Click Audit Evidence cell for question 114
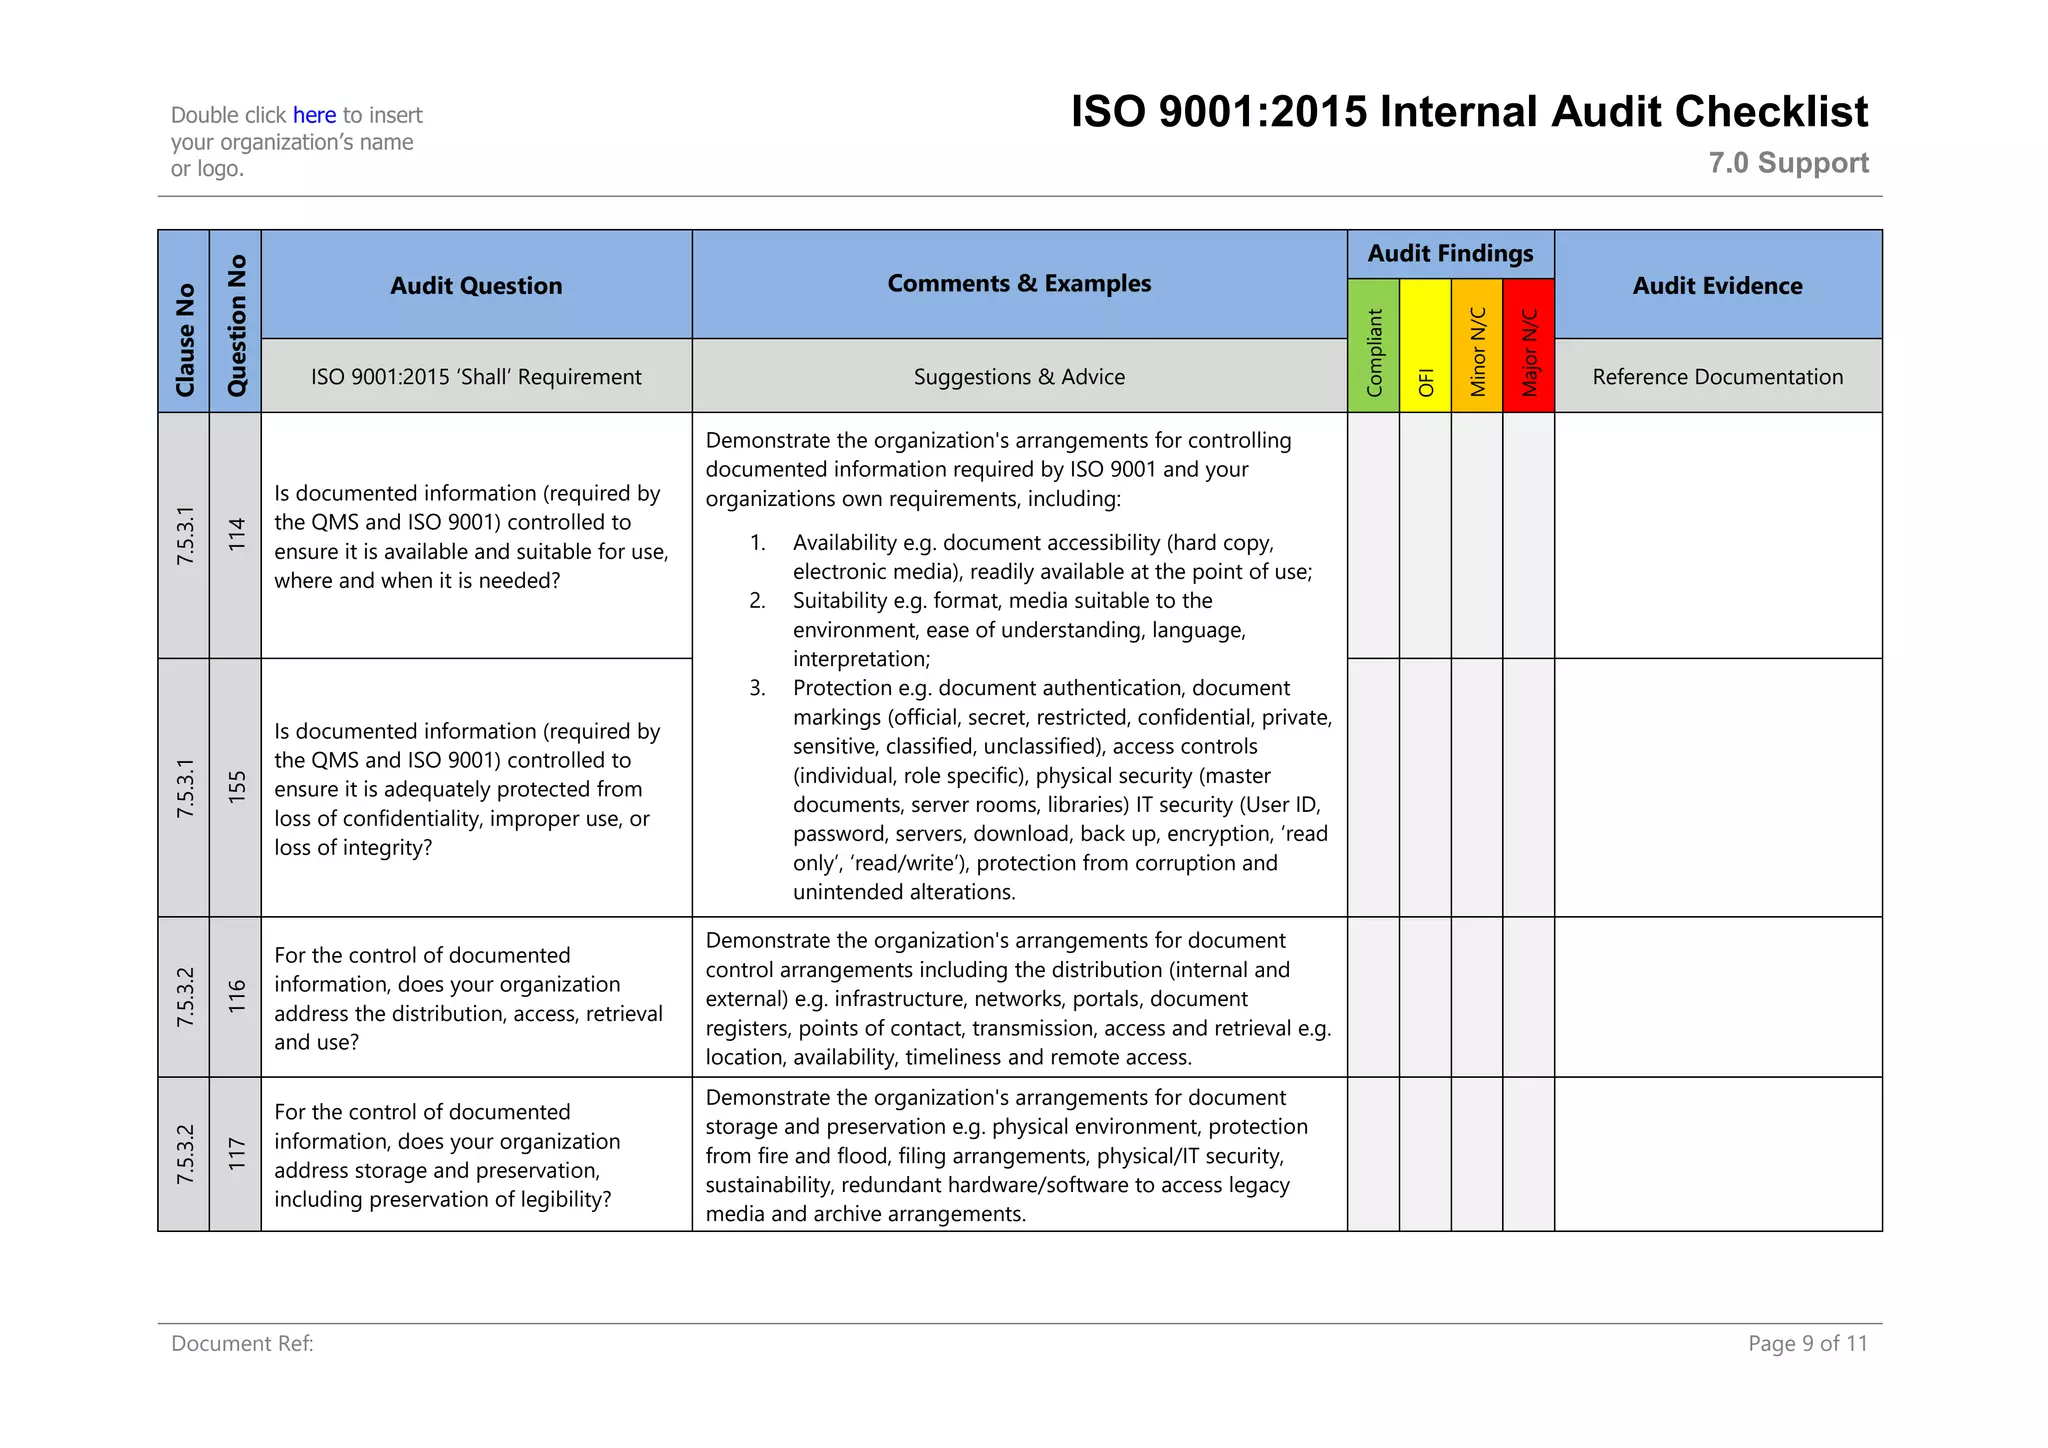Image resolution: width=2048 pixels, height=1448 pixels. click(1718, 535)
